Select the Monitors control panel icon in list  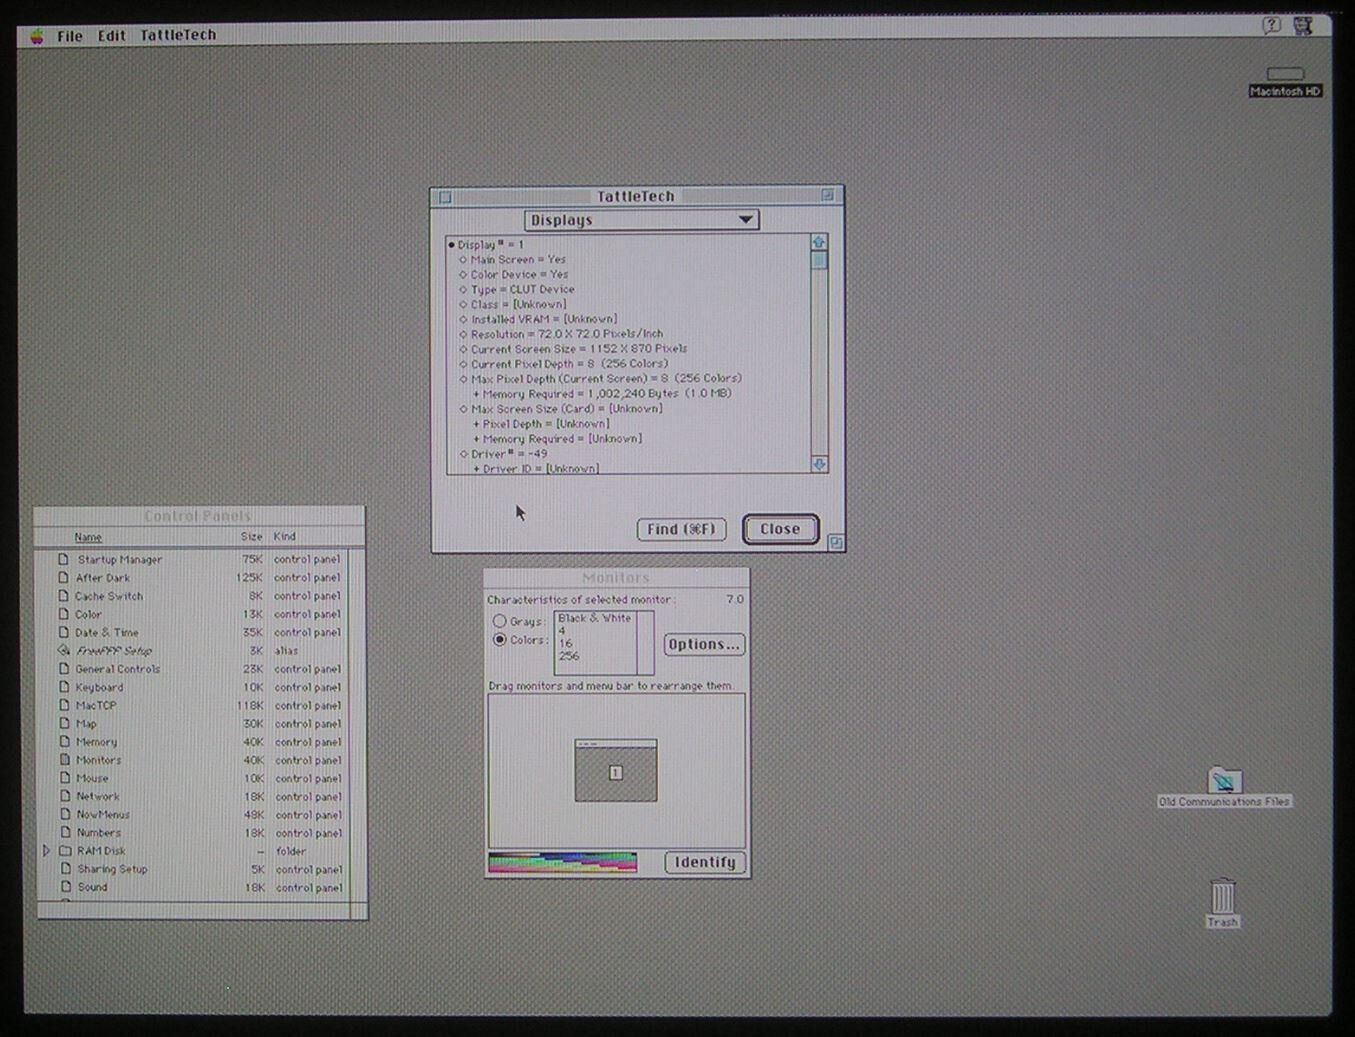64,760
